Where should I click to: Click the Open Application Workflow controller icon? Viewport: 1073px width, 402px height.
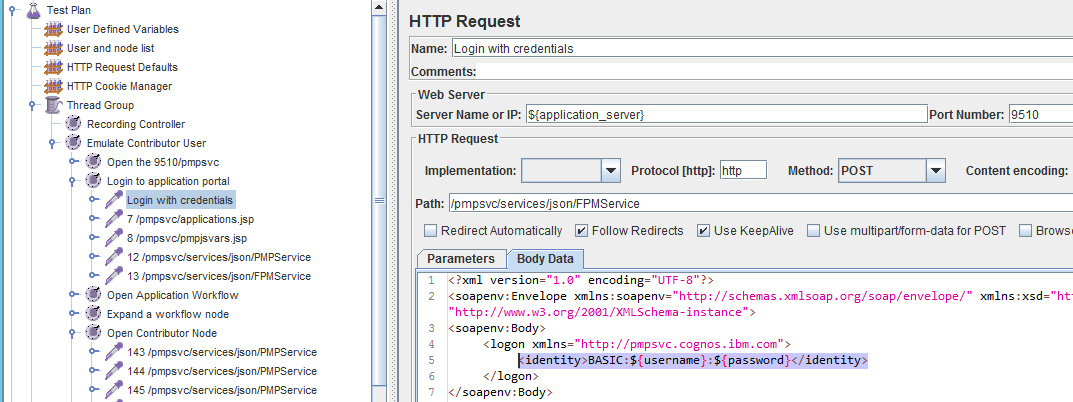point(94,295)
